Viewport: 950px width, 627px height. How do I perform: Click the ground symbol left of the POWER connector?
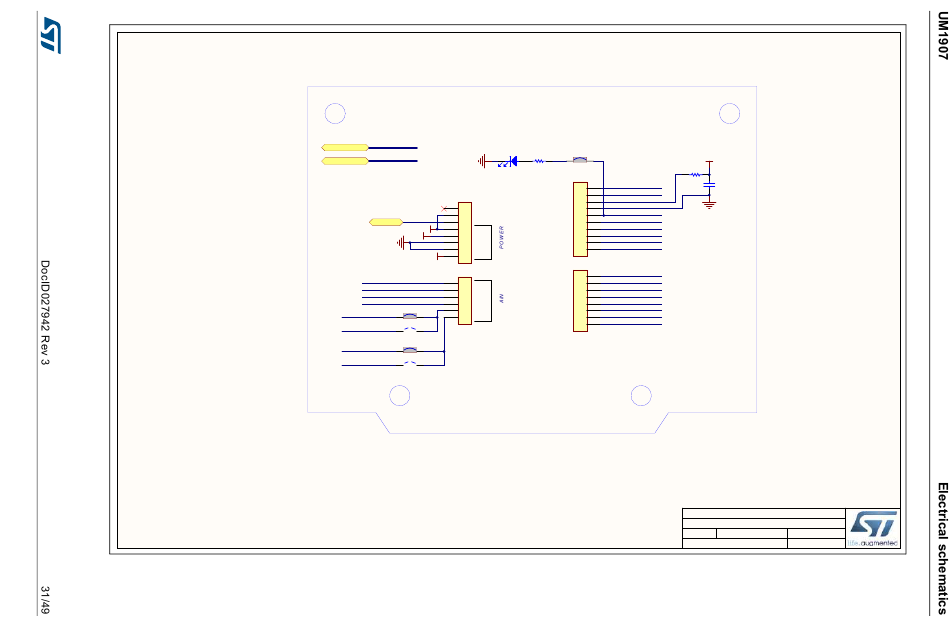[401, 243]
